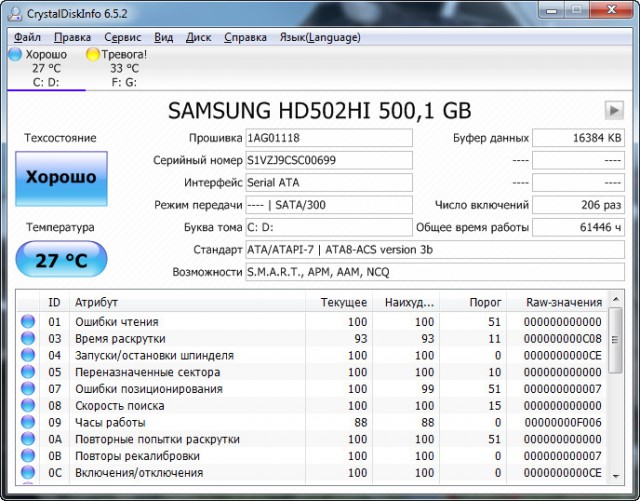Click the yellow Тревога status icon for F: G:

93,54
